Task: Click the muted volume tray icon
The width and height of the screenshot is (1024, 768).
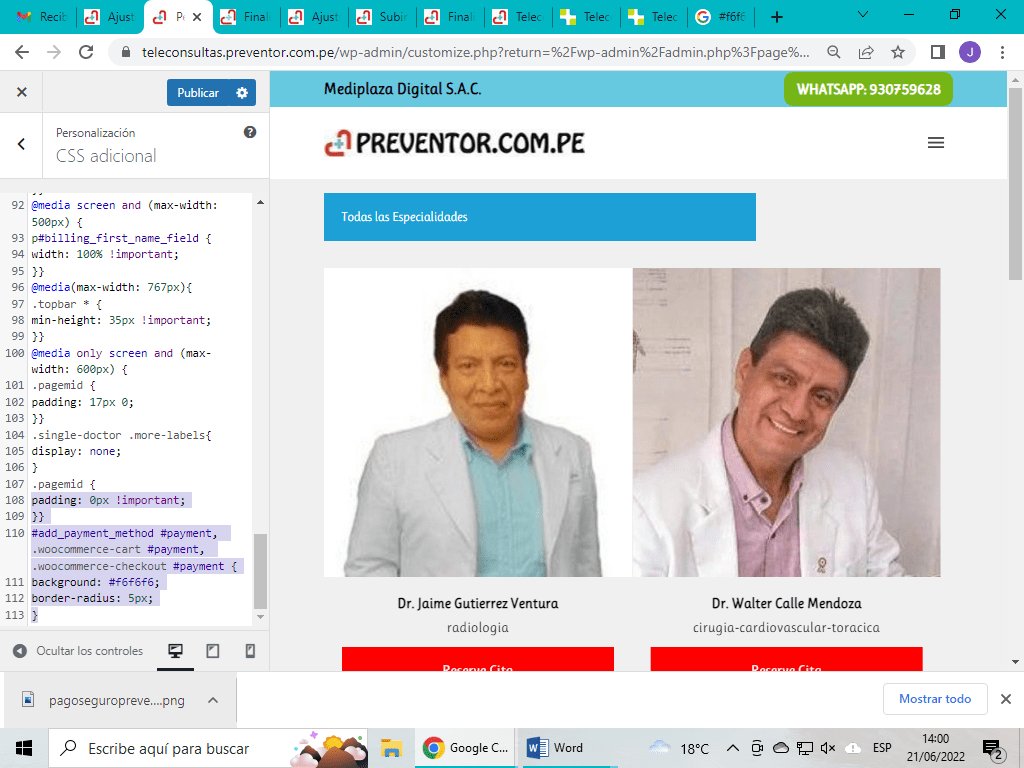Action: point(828,748)
